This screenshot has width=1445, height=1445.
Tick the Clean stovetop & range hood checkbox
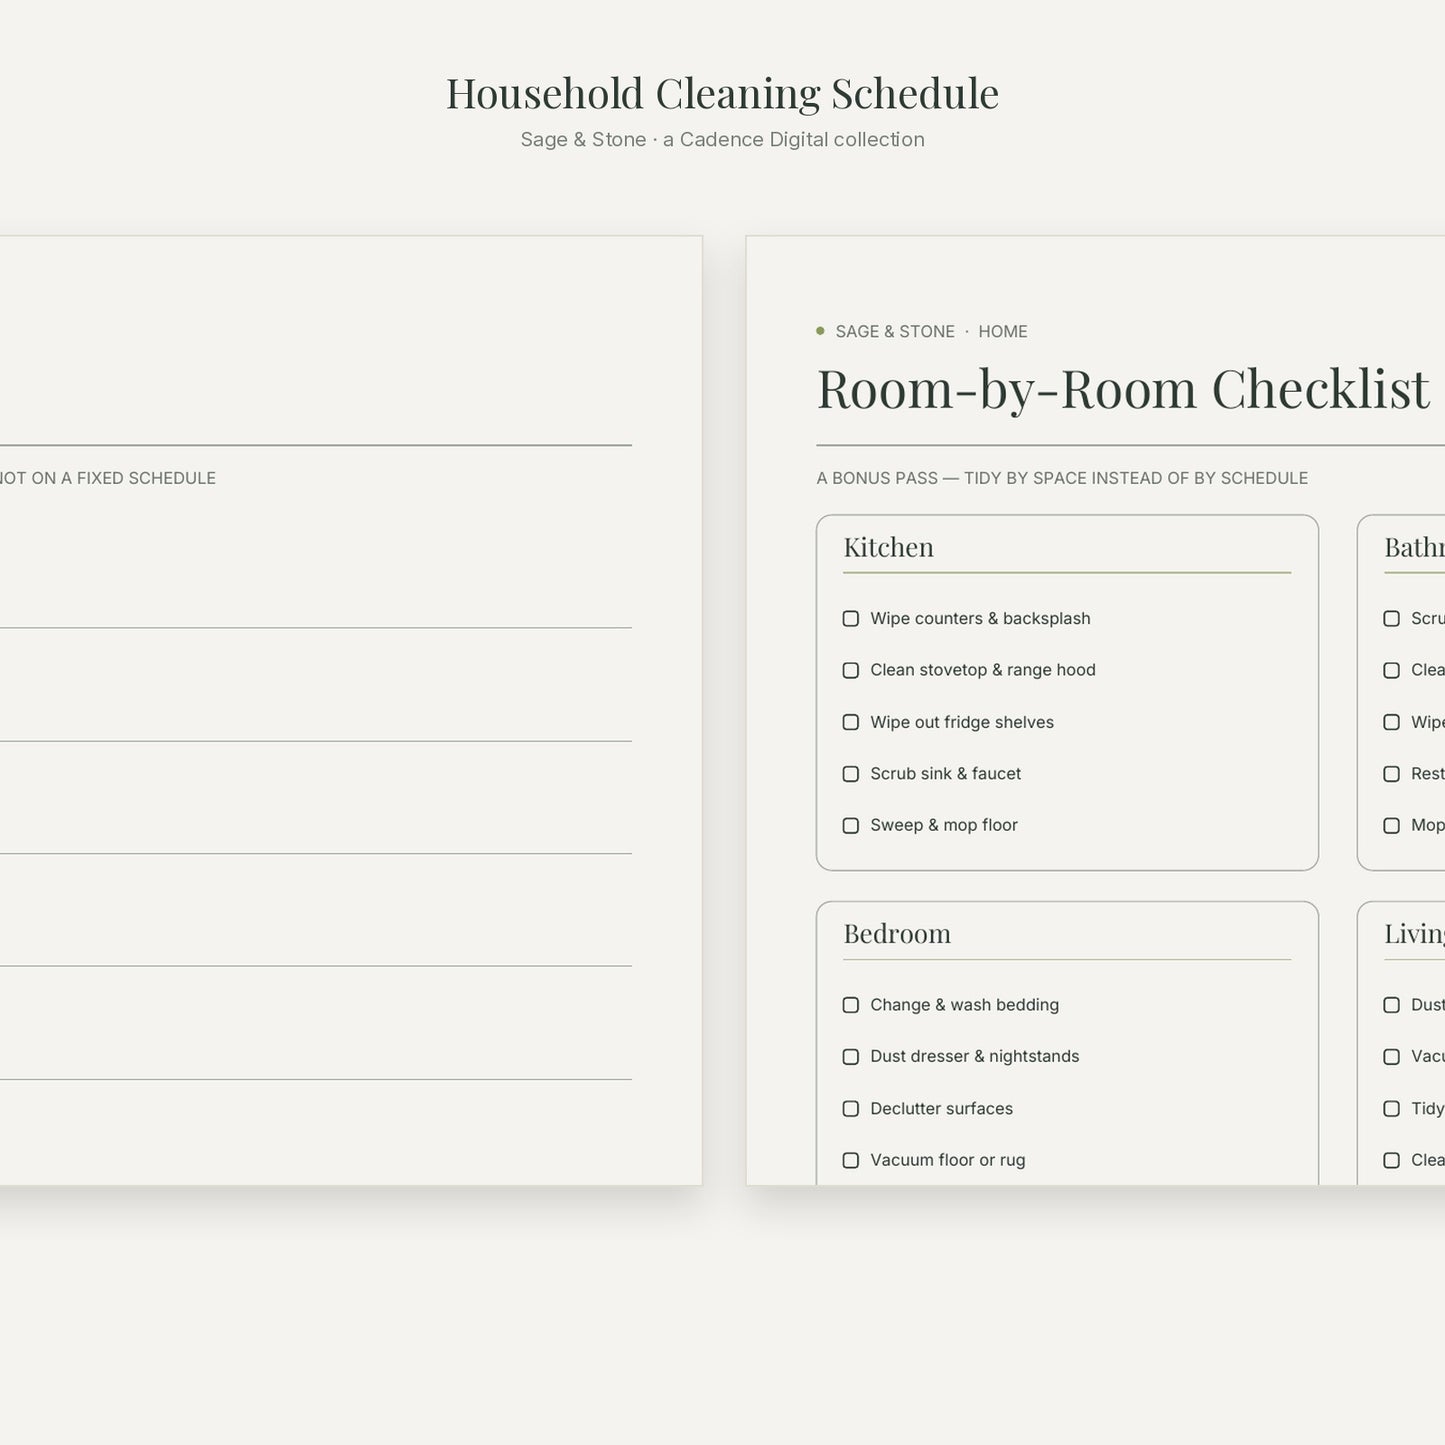pyautogui.click(x=851, y=670)
